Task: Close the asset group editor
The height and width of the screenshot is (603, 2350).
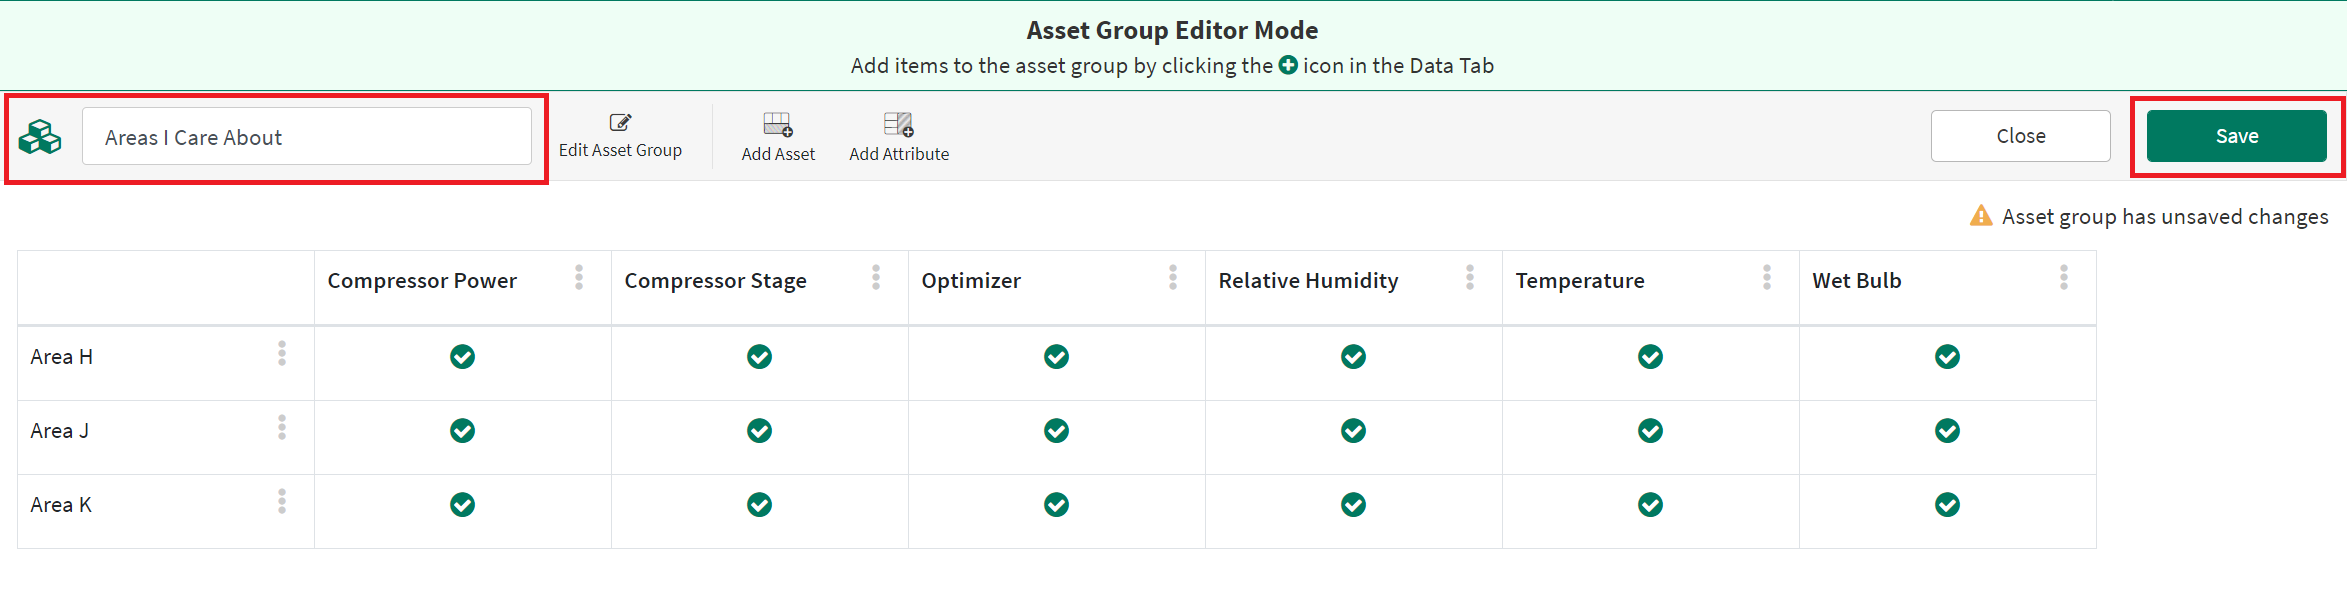Action: pos(2020,136)
